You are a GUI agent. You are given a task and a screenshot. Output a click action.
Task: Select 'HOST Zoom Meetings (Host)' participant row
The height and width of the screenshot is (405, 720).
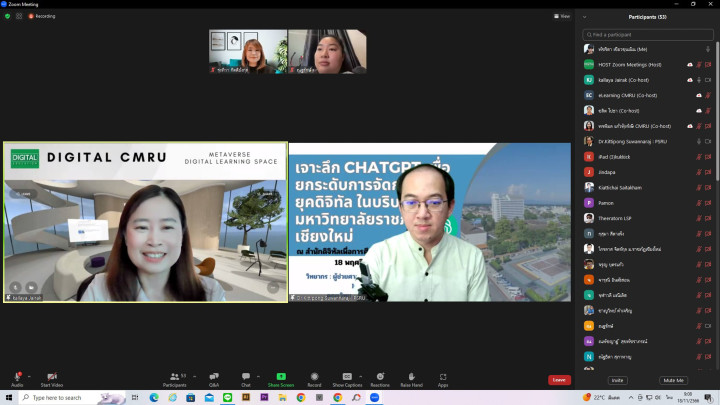(x=647, y=65)
